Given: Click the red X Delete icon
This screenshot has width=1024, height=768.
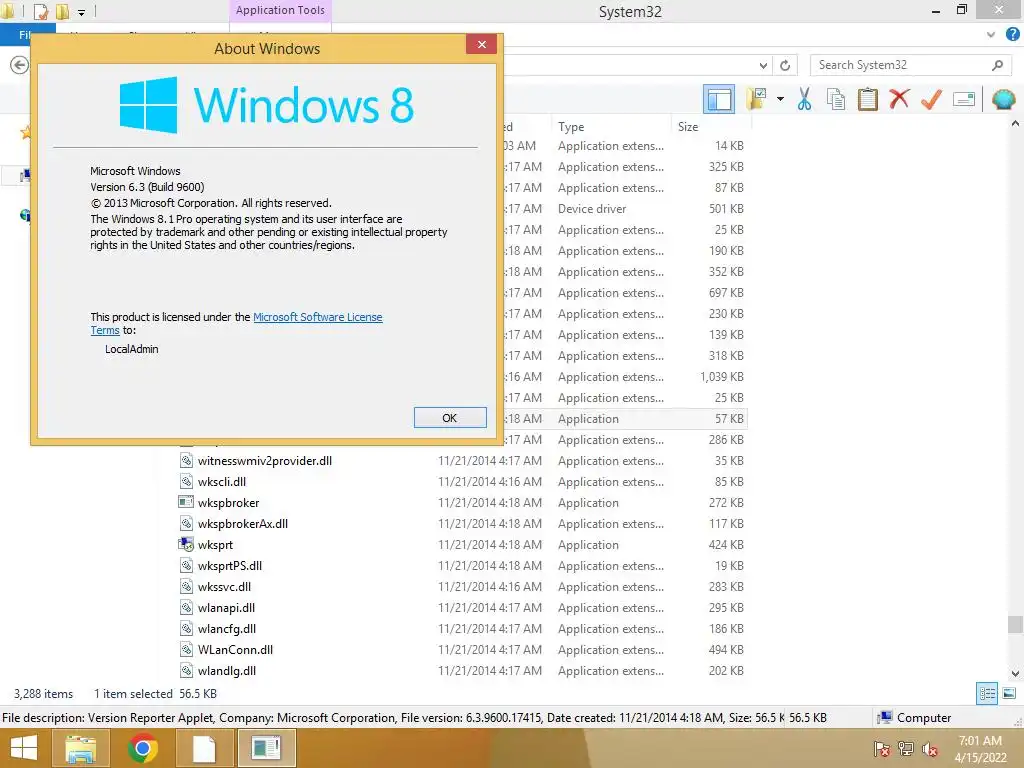Looking at the screenshot, I should (899, 99).
